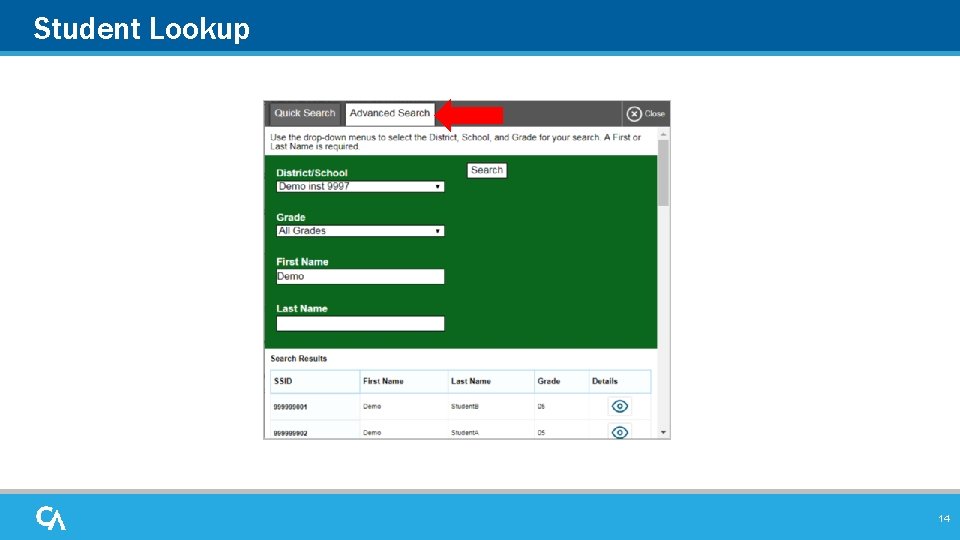Open the Advanced Search tab
This screenshot has width=960, height=540.
(x=390, y=113)
